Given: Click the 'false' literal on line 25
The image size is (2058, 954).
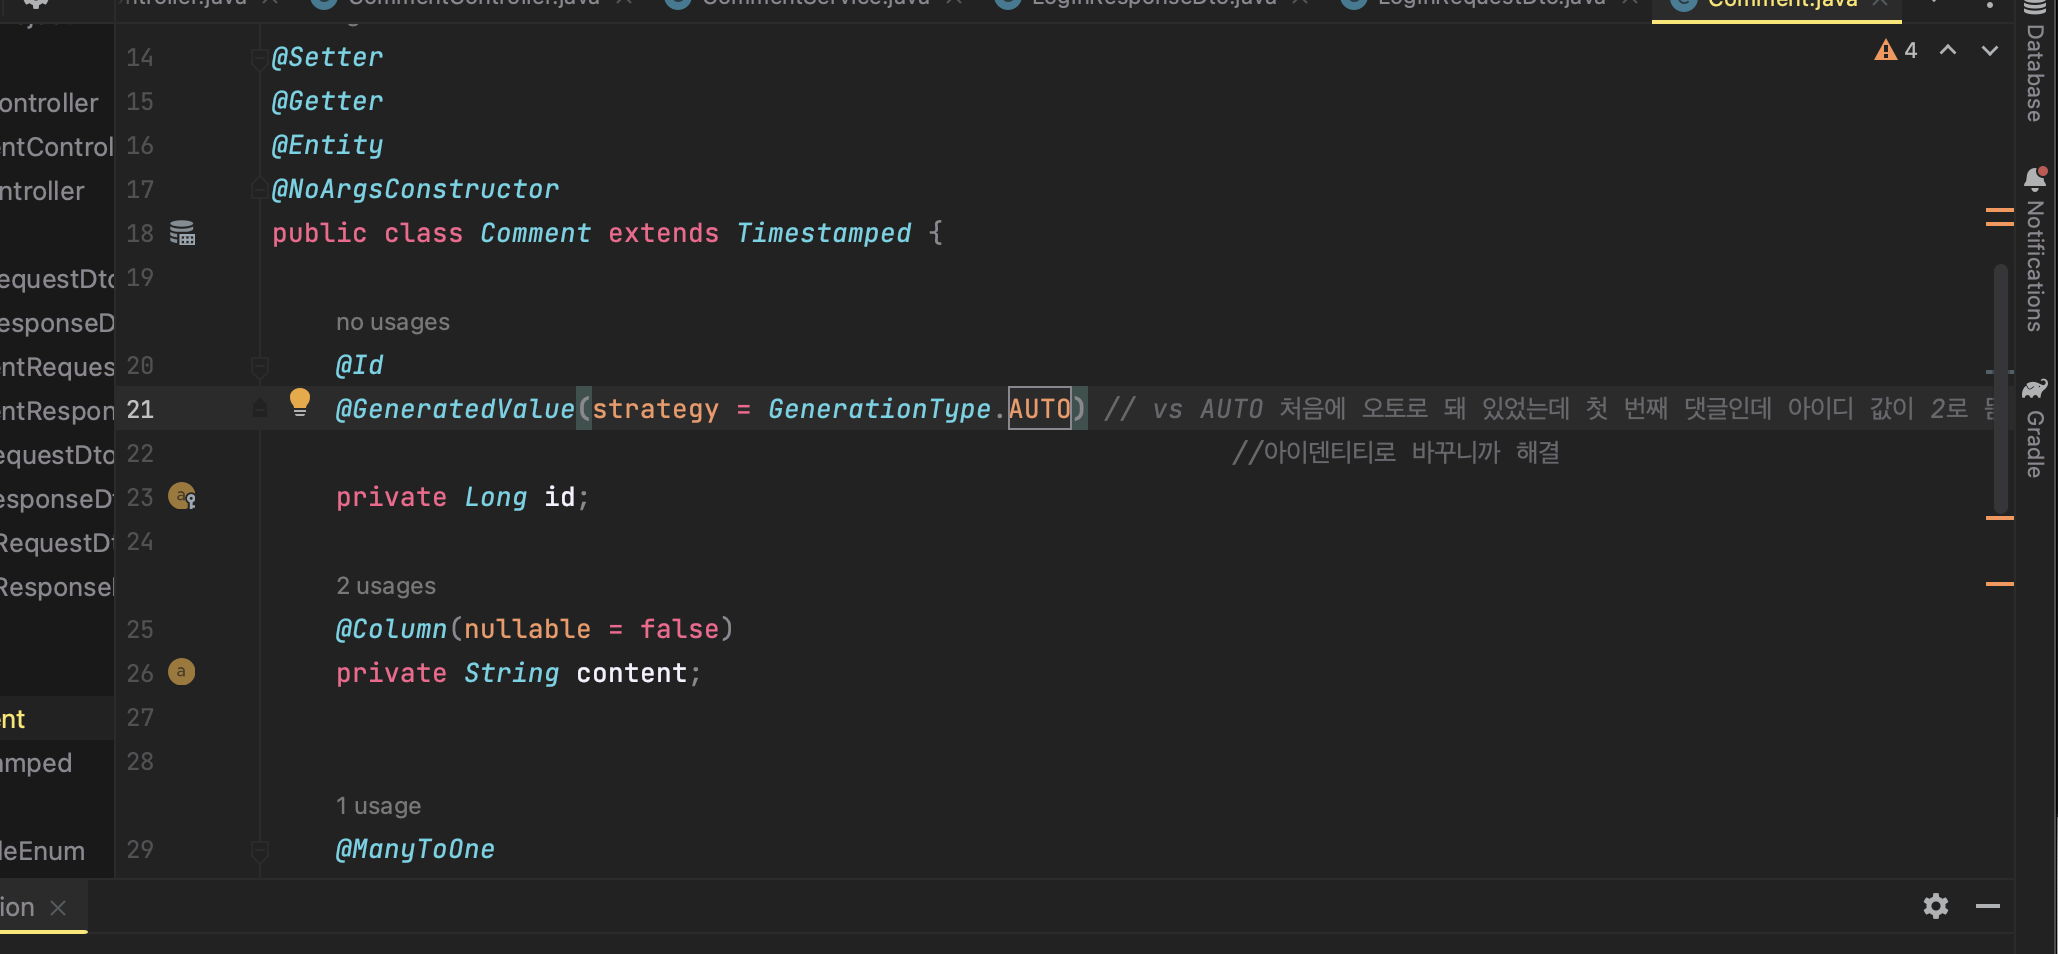Looking at the screenshot, I should pyautogui.click(x=680, y=629).
